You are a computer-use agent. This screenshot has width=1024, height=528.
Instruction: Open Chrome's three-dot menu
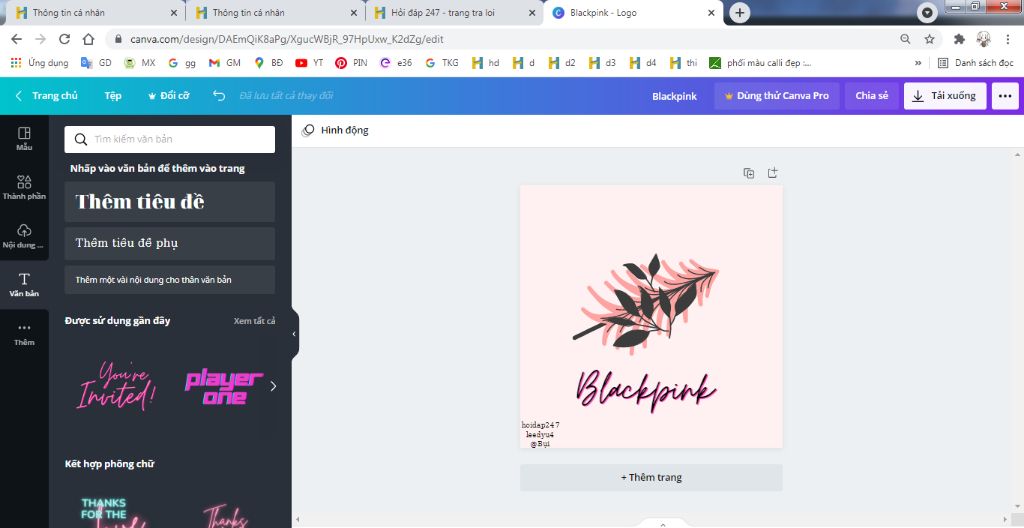1008,39
